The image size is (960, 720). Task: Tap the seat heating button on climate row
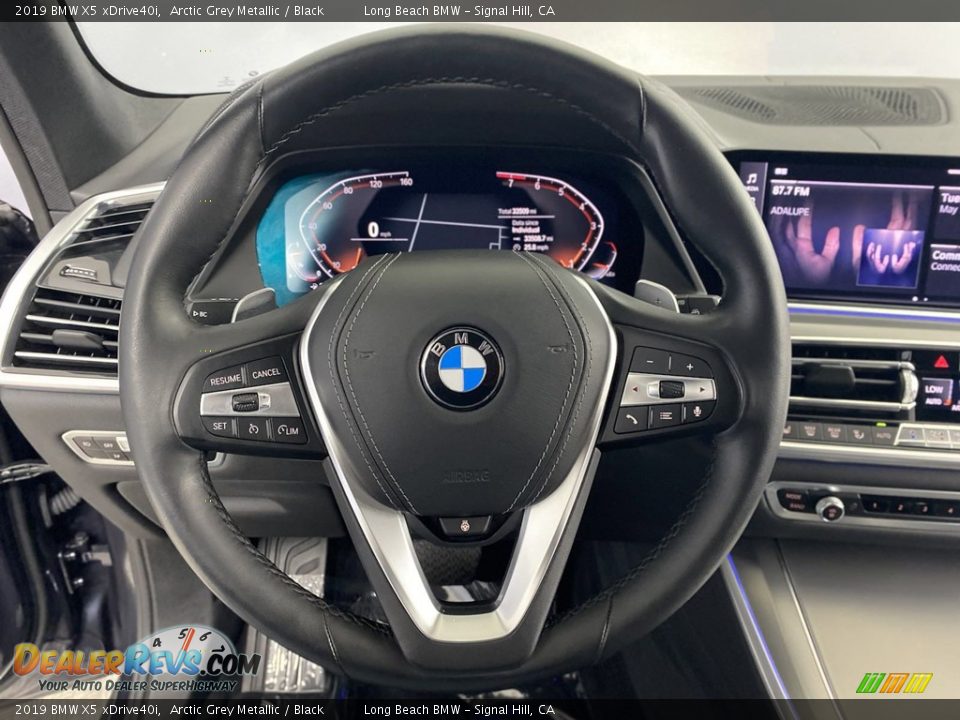[x=858, y=435]
